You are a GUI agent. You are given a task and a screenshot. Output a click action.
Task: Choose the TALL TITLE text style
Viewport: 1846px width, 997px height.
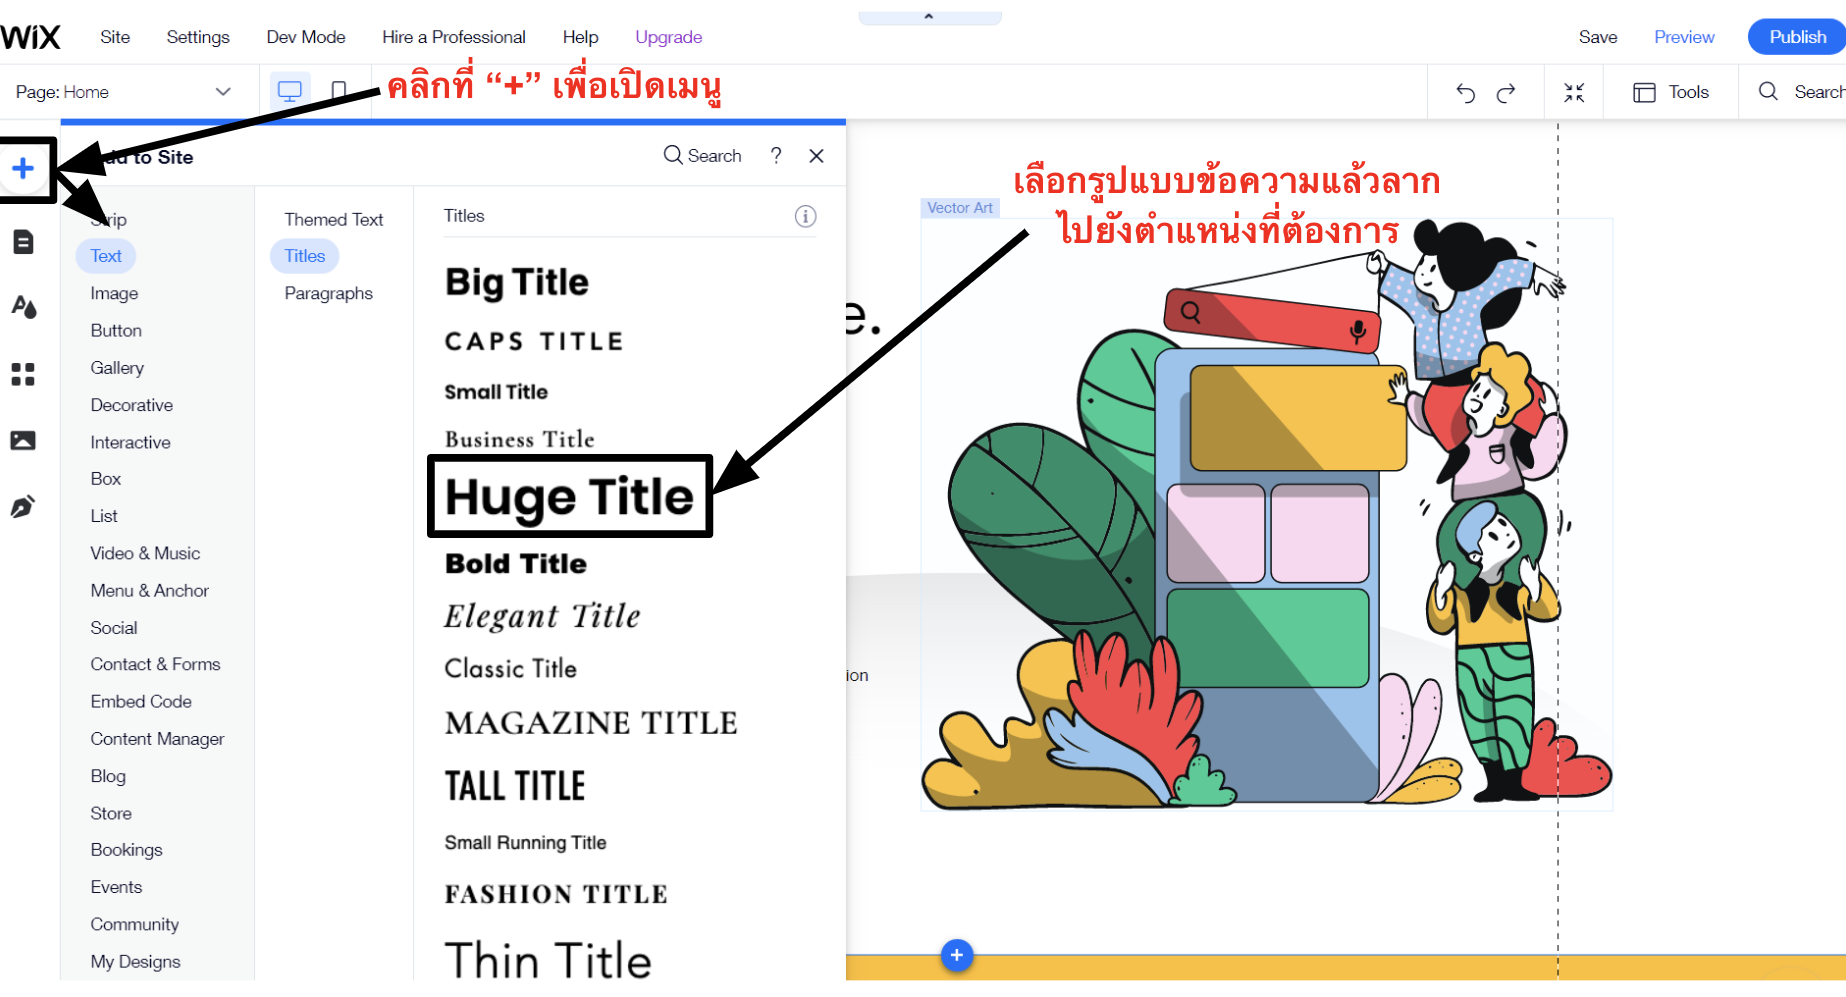[515, 786]
